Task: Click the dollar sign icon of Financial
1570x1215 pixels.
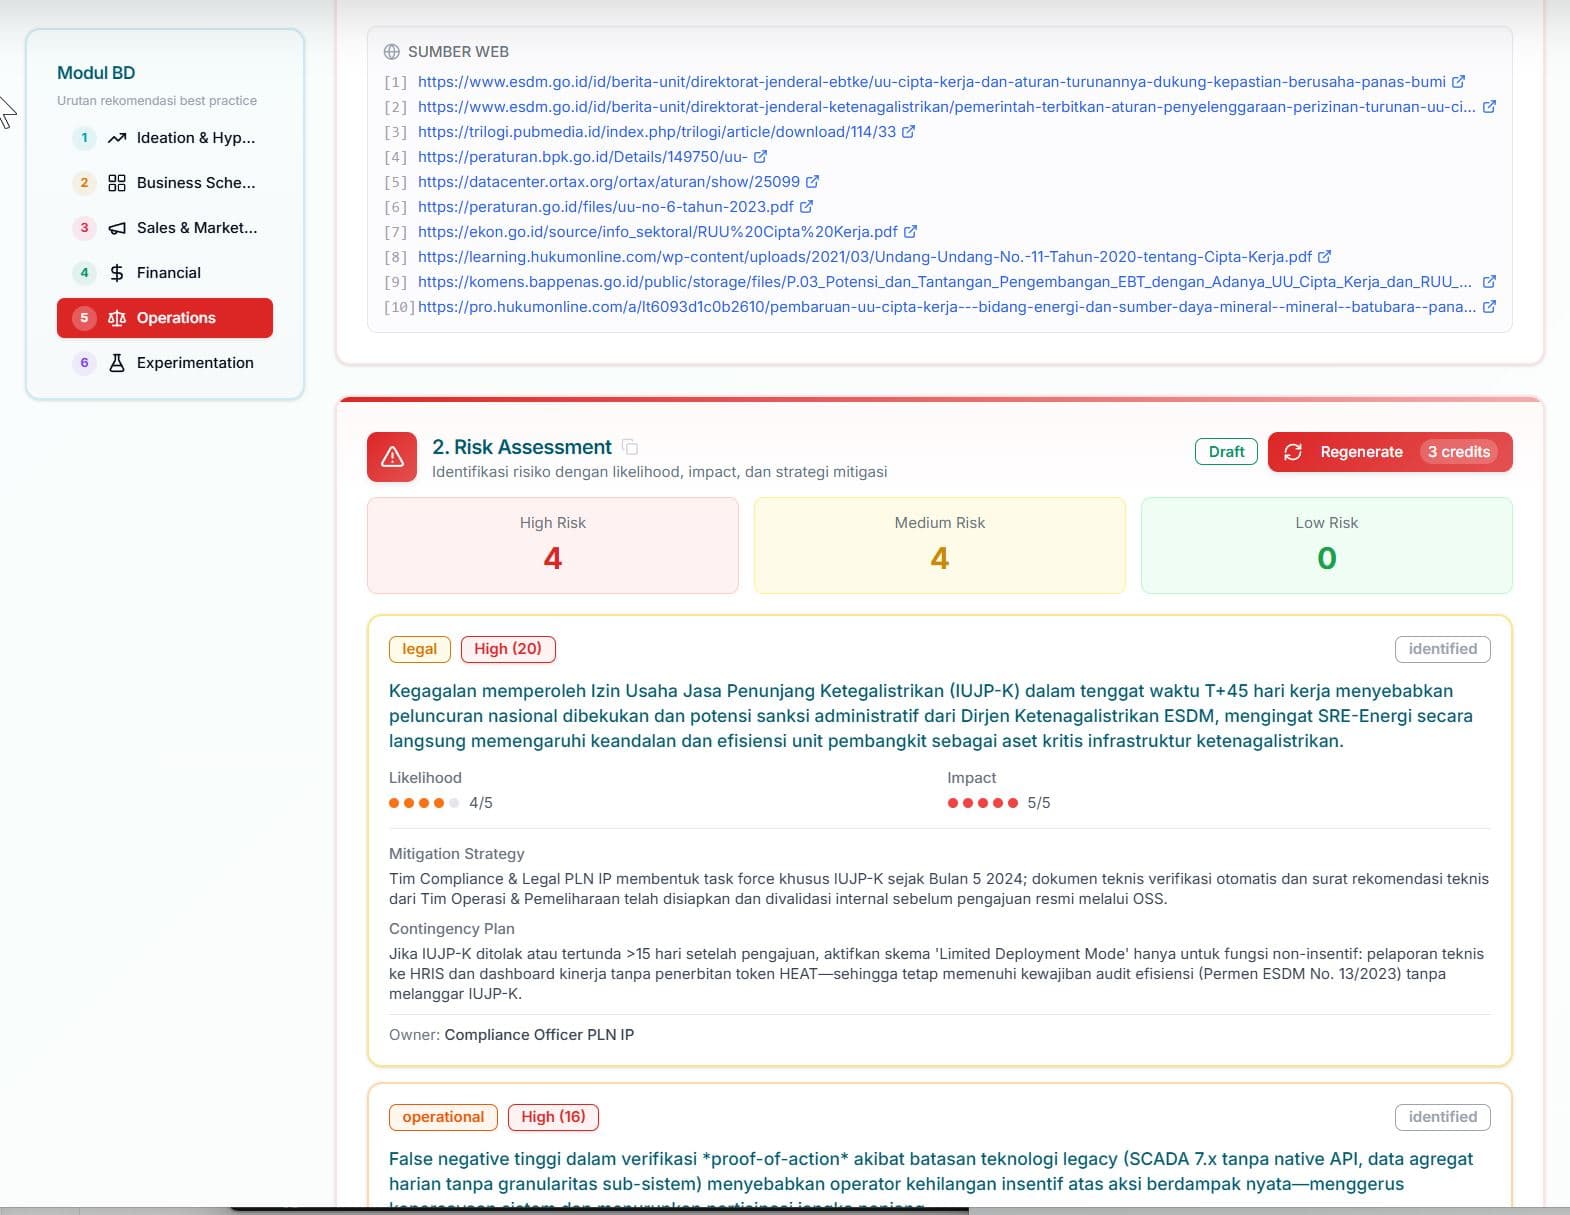Action: click(x=117, y=273)
